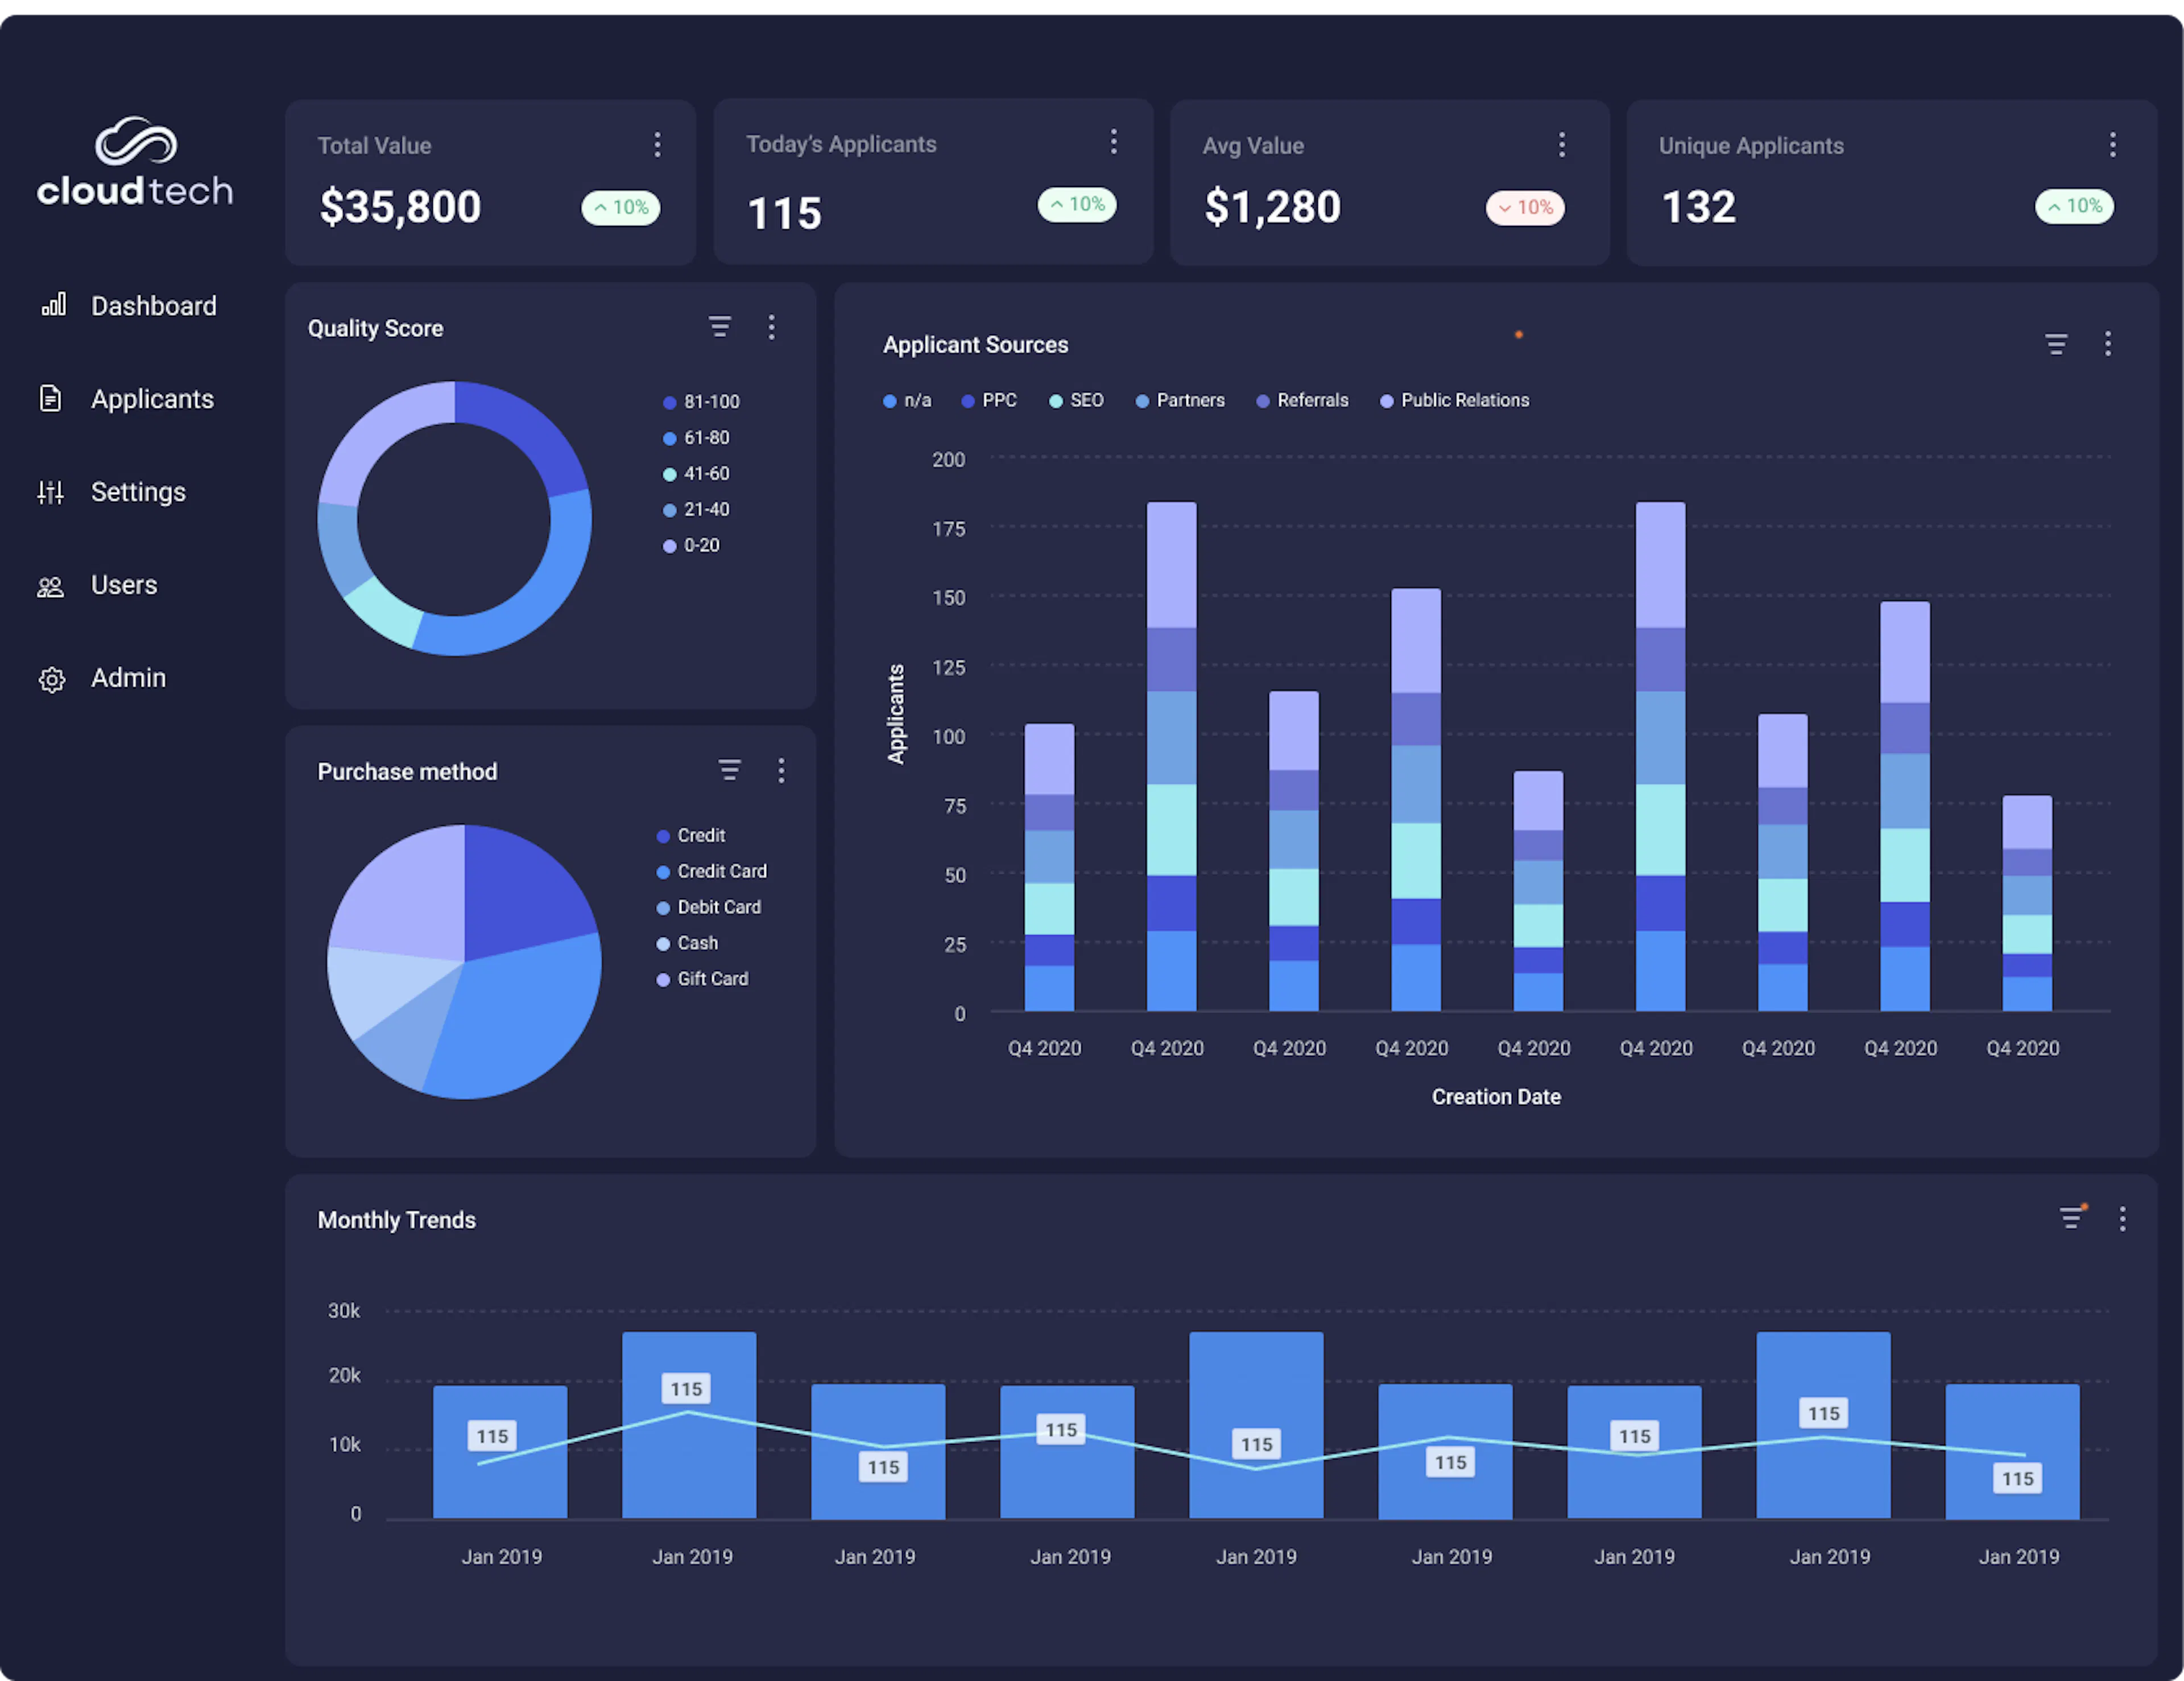Click the Admin gear icon
Image resolution: width=2184 pixels, height=1681 pixels.
pos(52,679)
